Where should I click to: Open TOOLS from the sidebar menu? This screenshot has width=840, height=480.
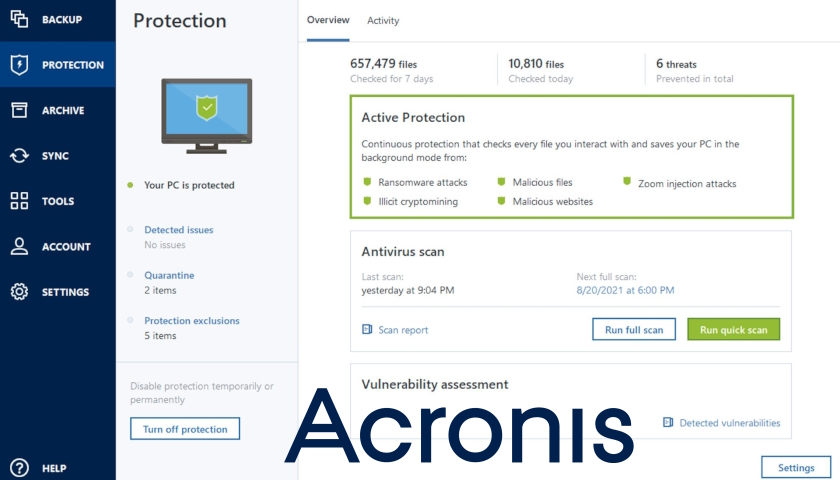tap(57, 201)
